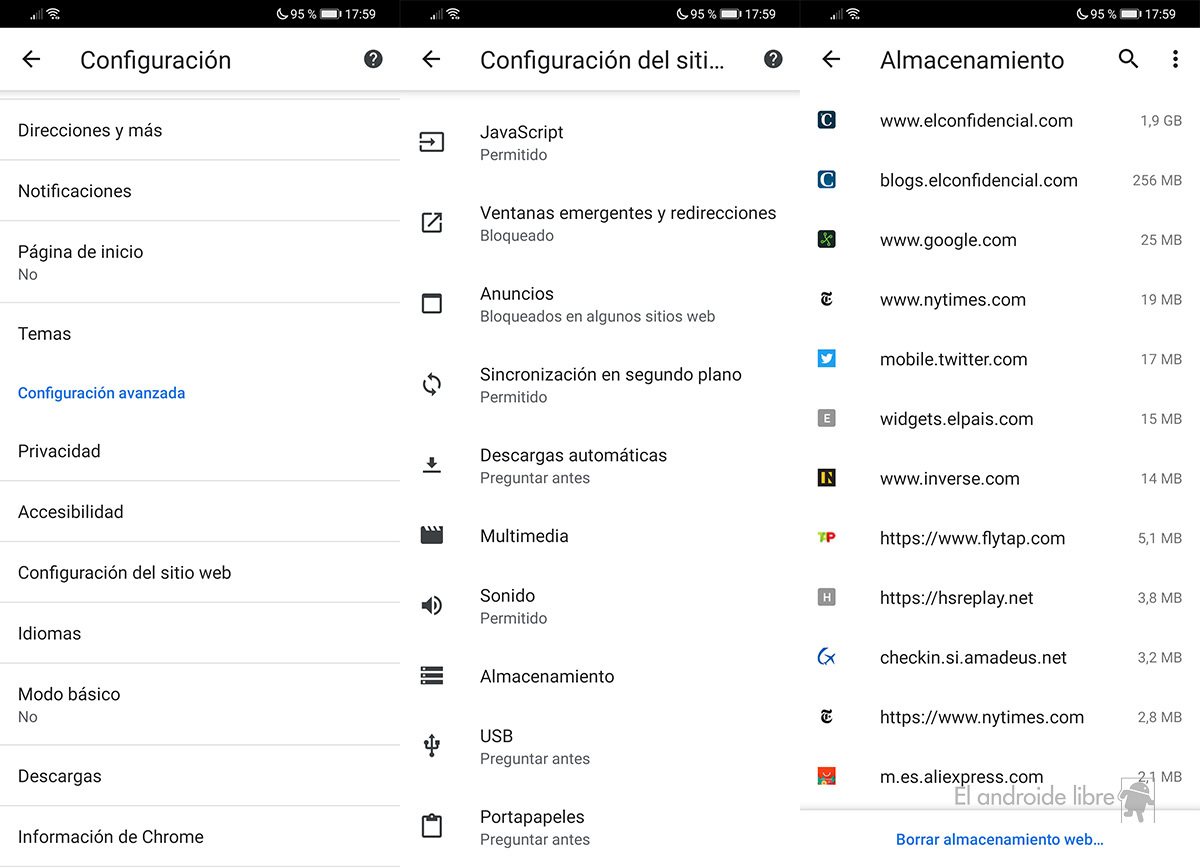Select the www.inverse.com storage row
Screen dimensions: 1200x867
(x=950, y=479)
